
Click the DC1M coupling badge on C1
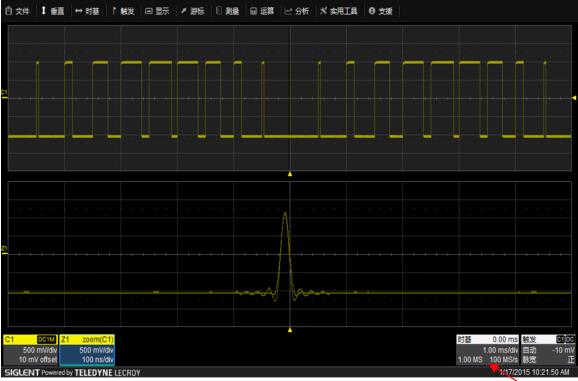tap(47, 339)
